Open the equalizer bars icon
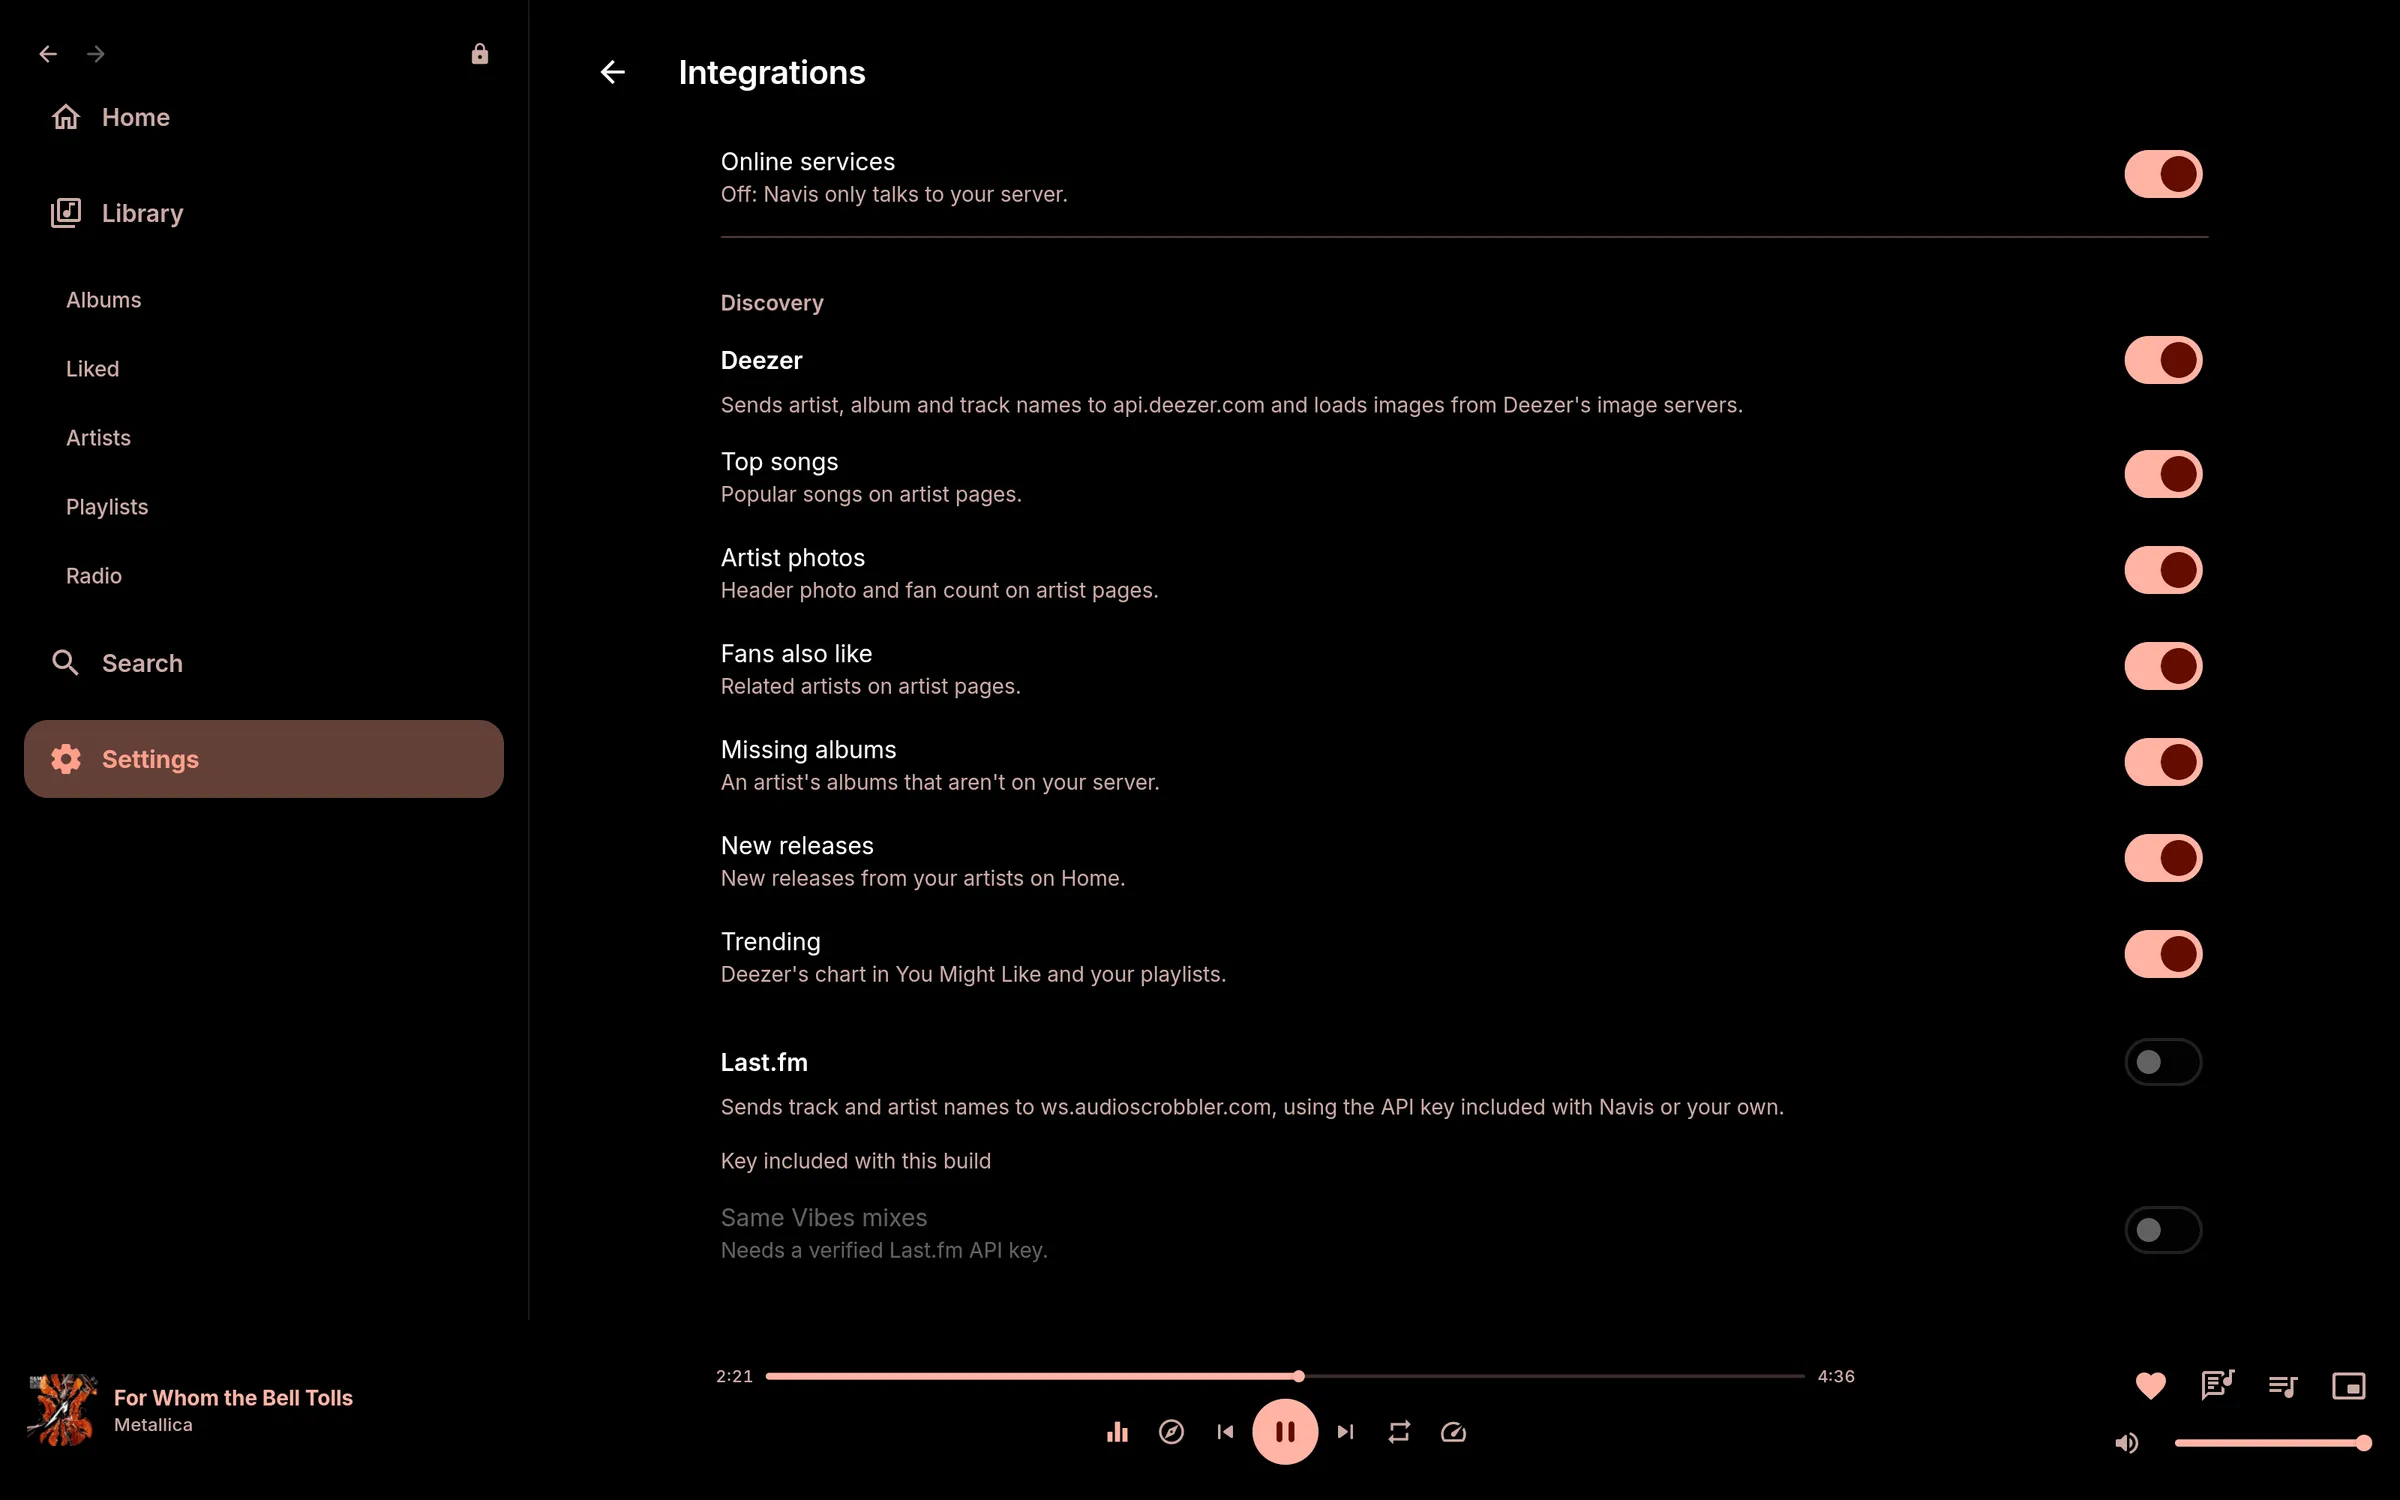2400x1500 pixels. tap(1117, 1432)
